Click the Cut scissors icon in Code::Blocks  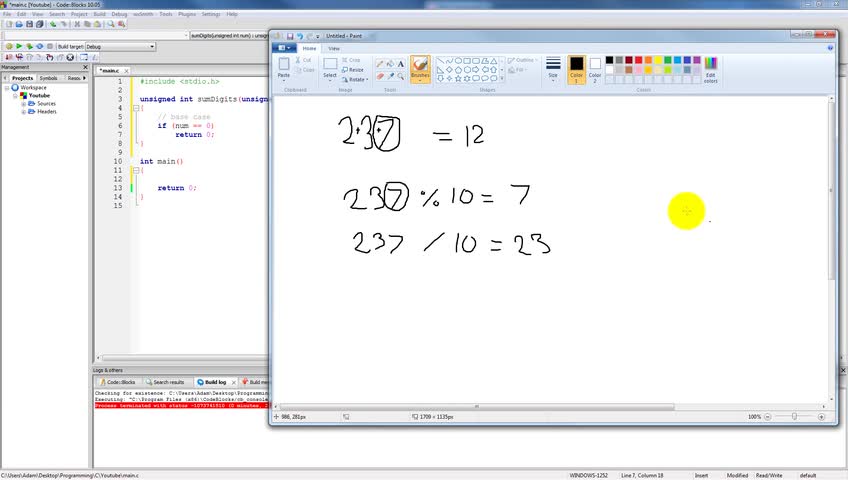click(x=77, y=24)
